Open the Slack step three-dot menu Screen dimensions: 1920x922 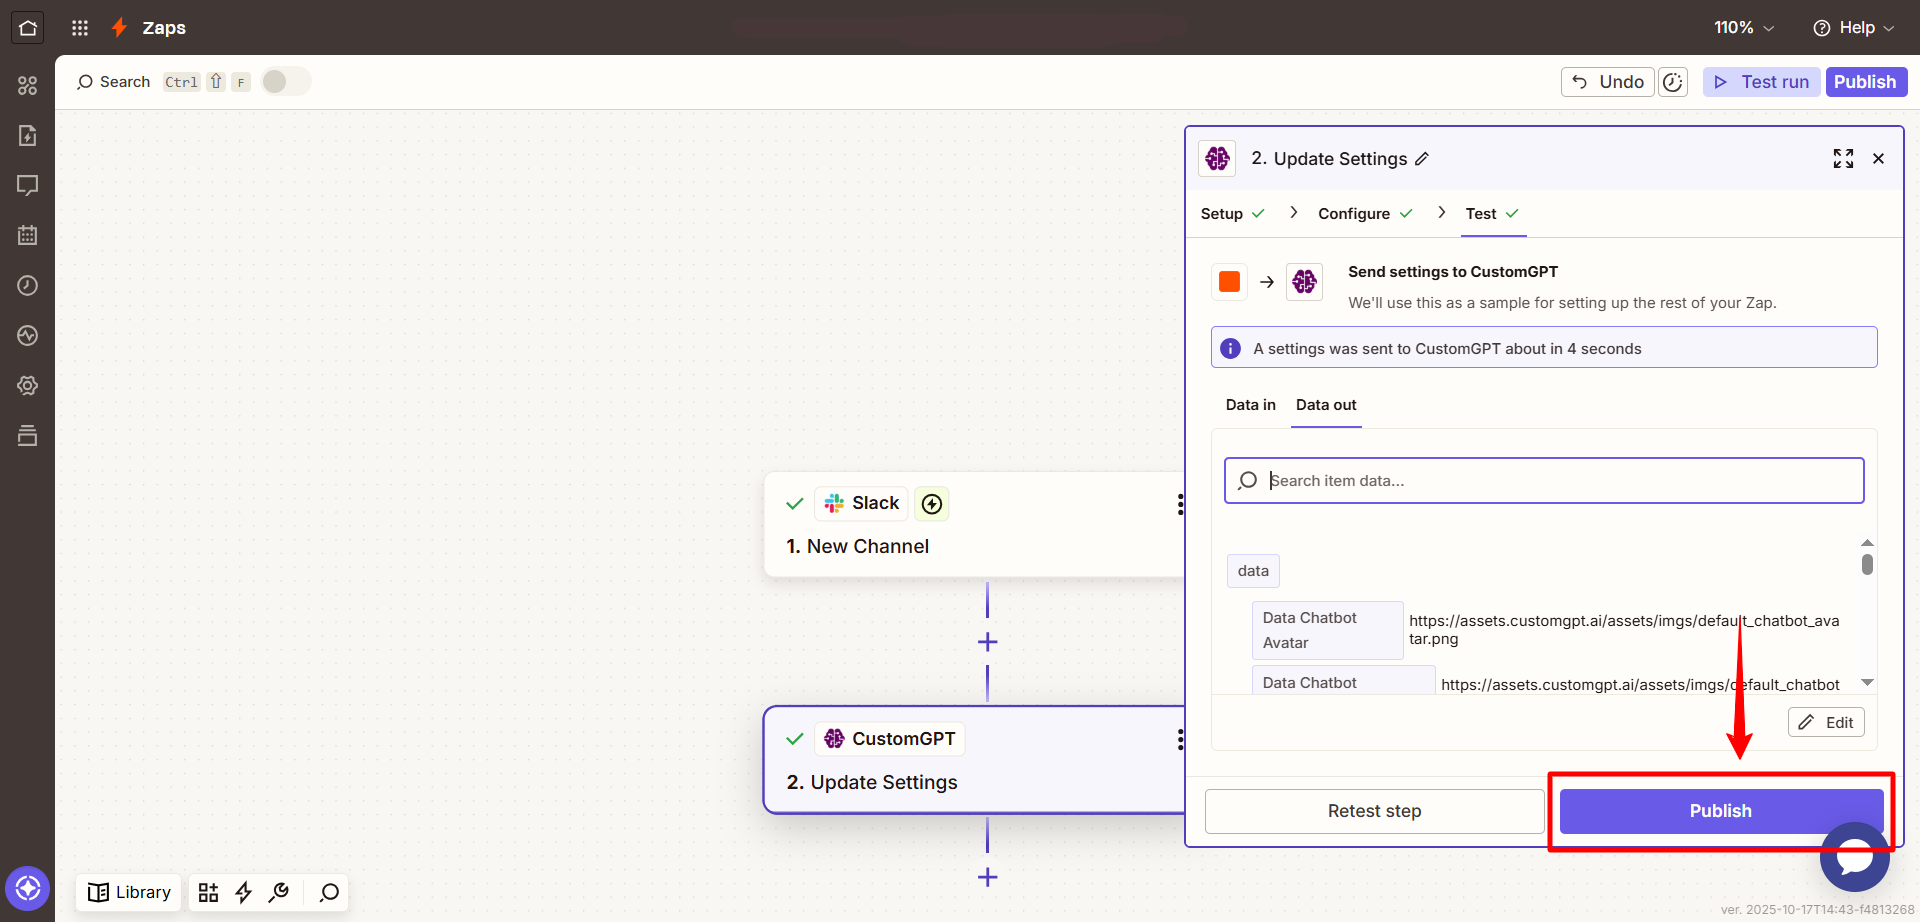1180,504
